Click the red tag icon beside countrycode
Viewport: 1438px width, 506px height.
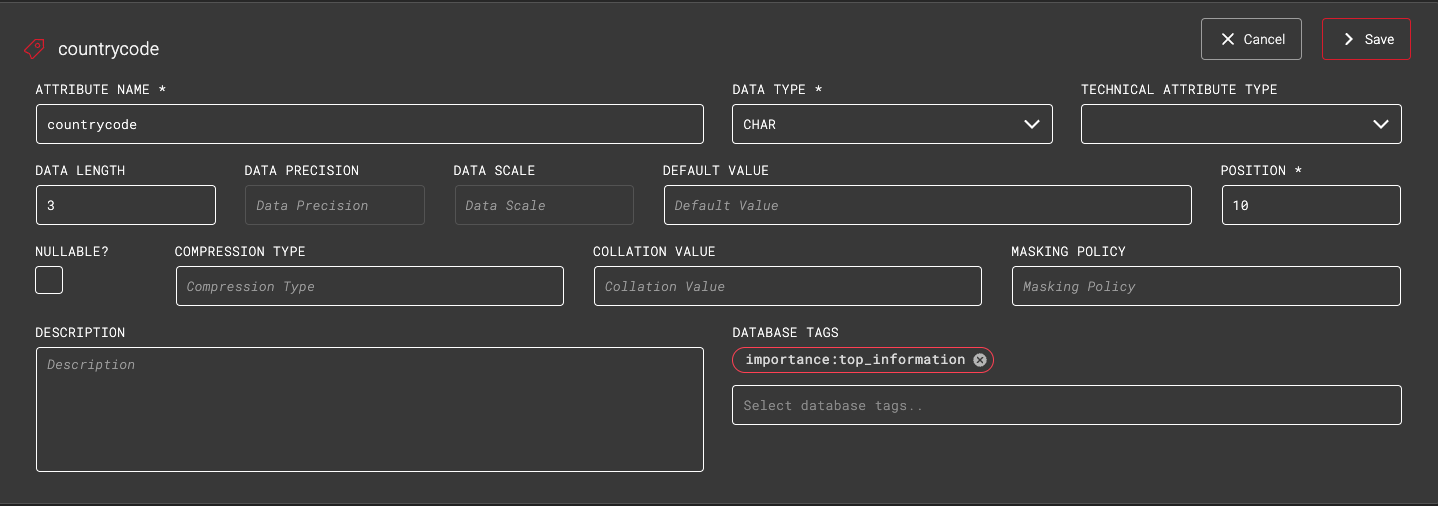(x=34, y=48)
